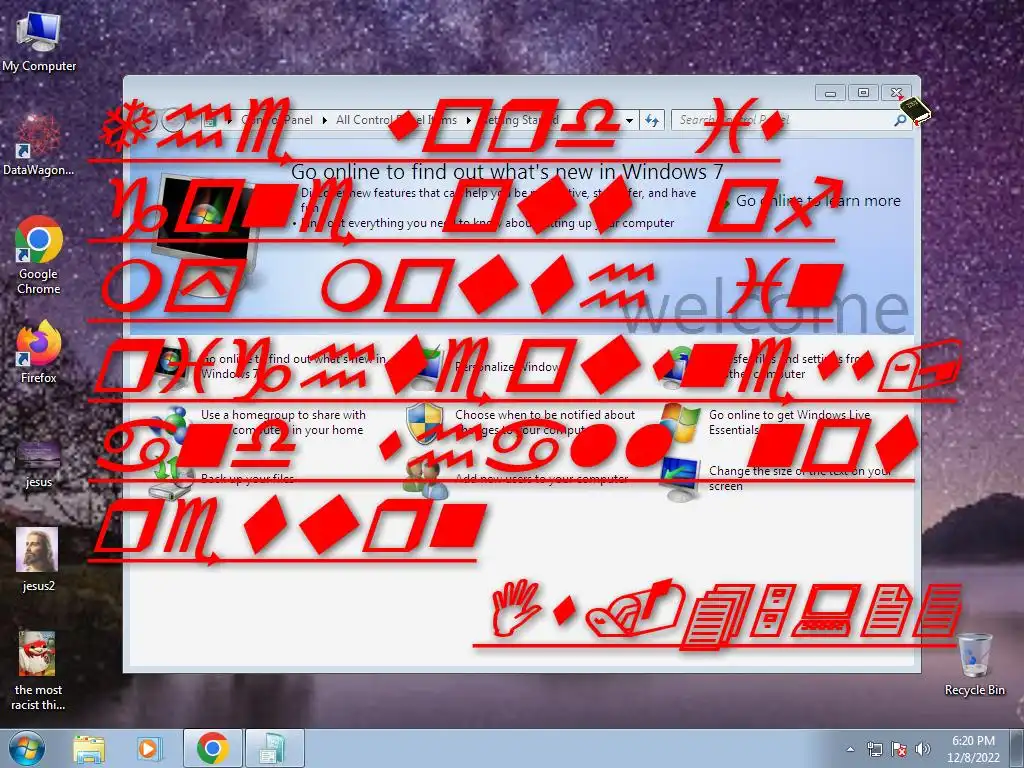The width and height of the screenshot is (1024, 768).
Task: Click the Getting Started breadcrumb
Action: coord(520,120)
